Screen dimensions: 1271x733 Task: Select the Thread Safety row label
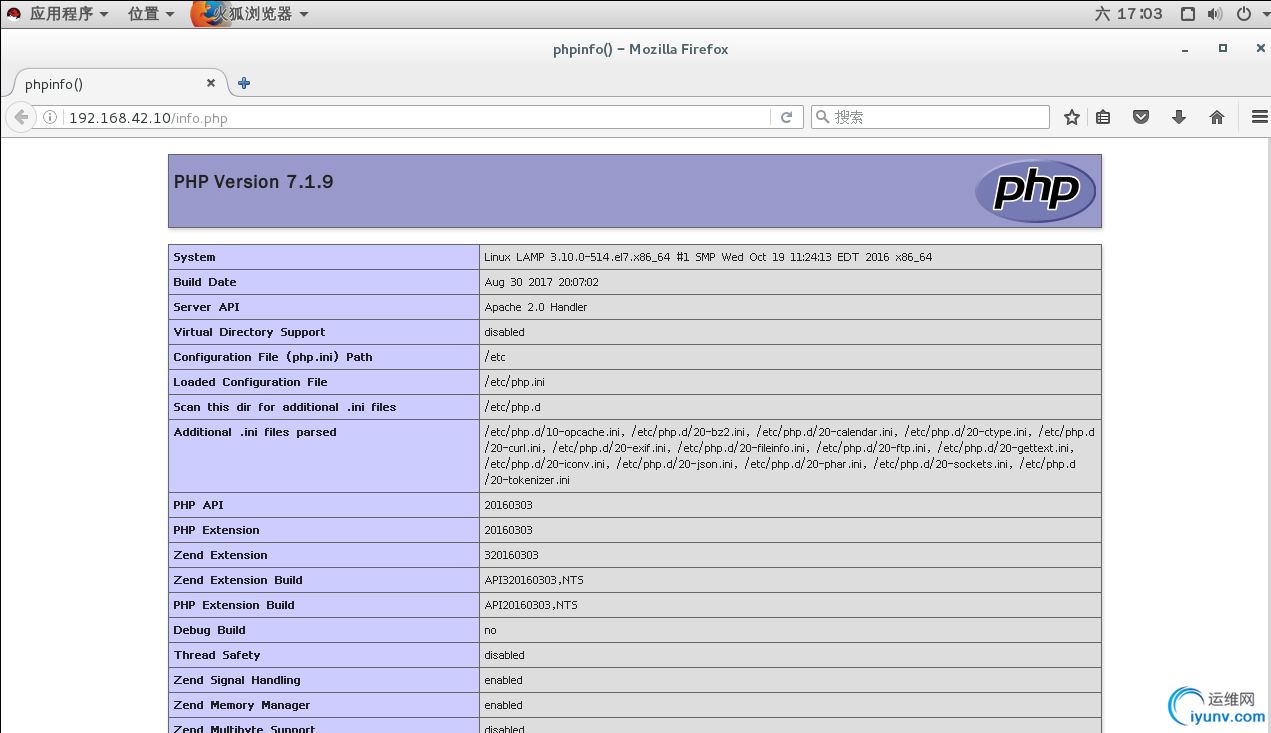[217, 655]
